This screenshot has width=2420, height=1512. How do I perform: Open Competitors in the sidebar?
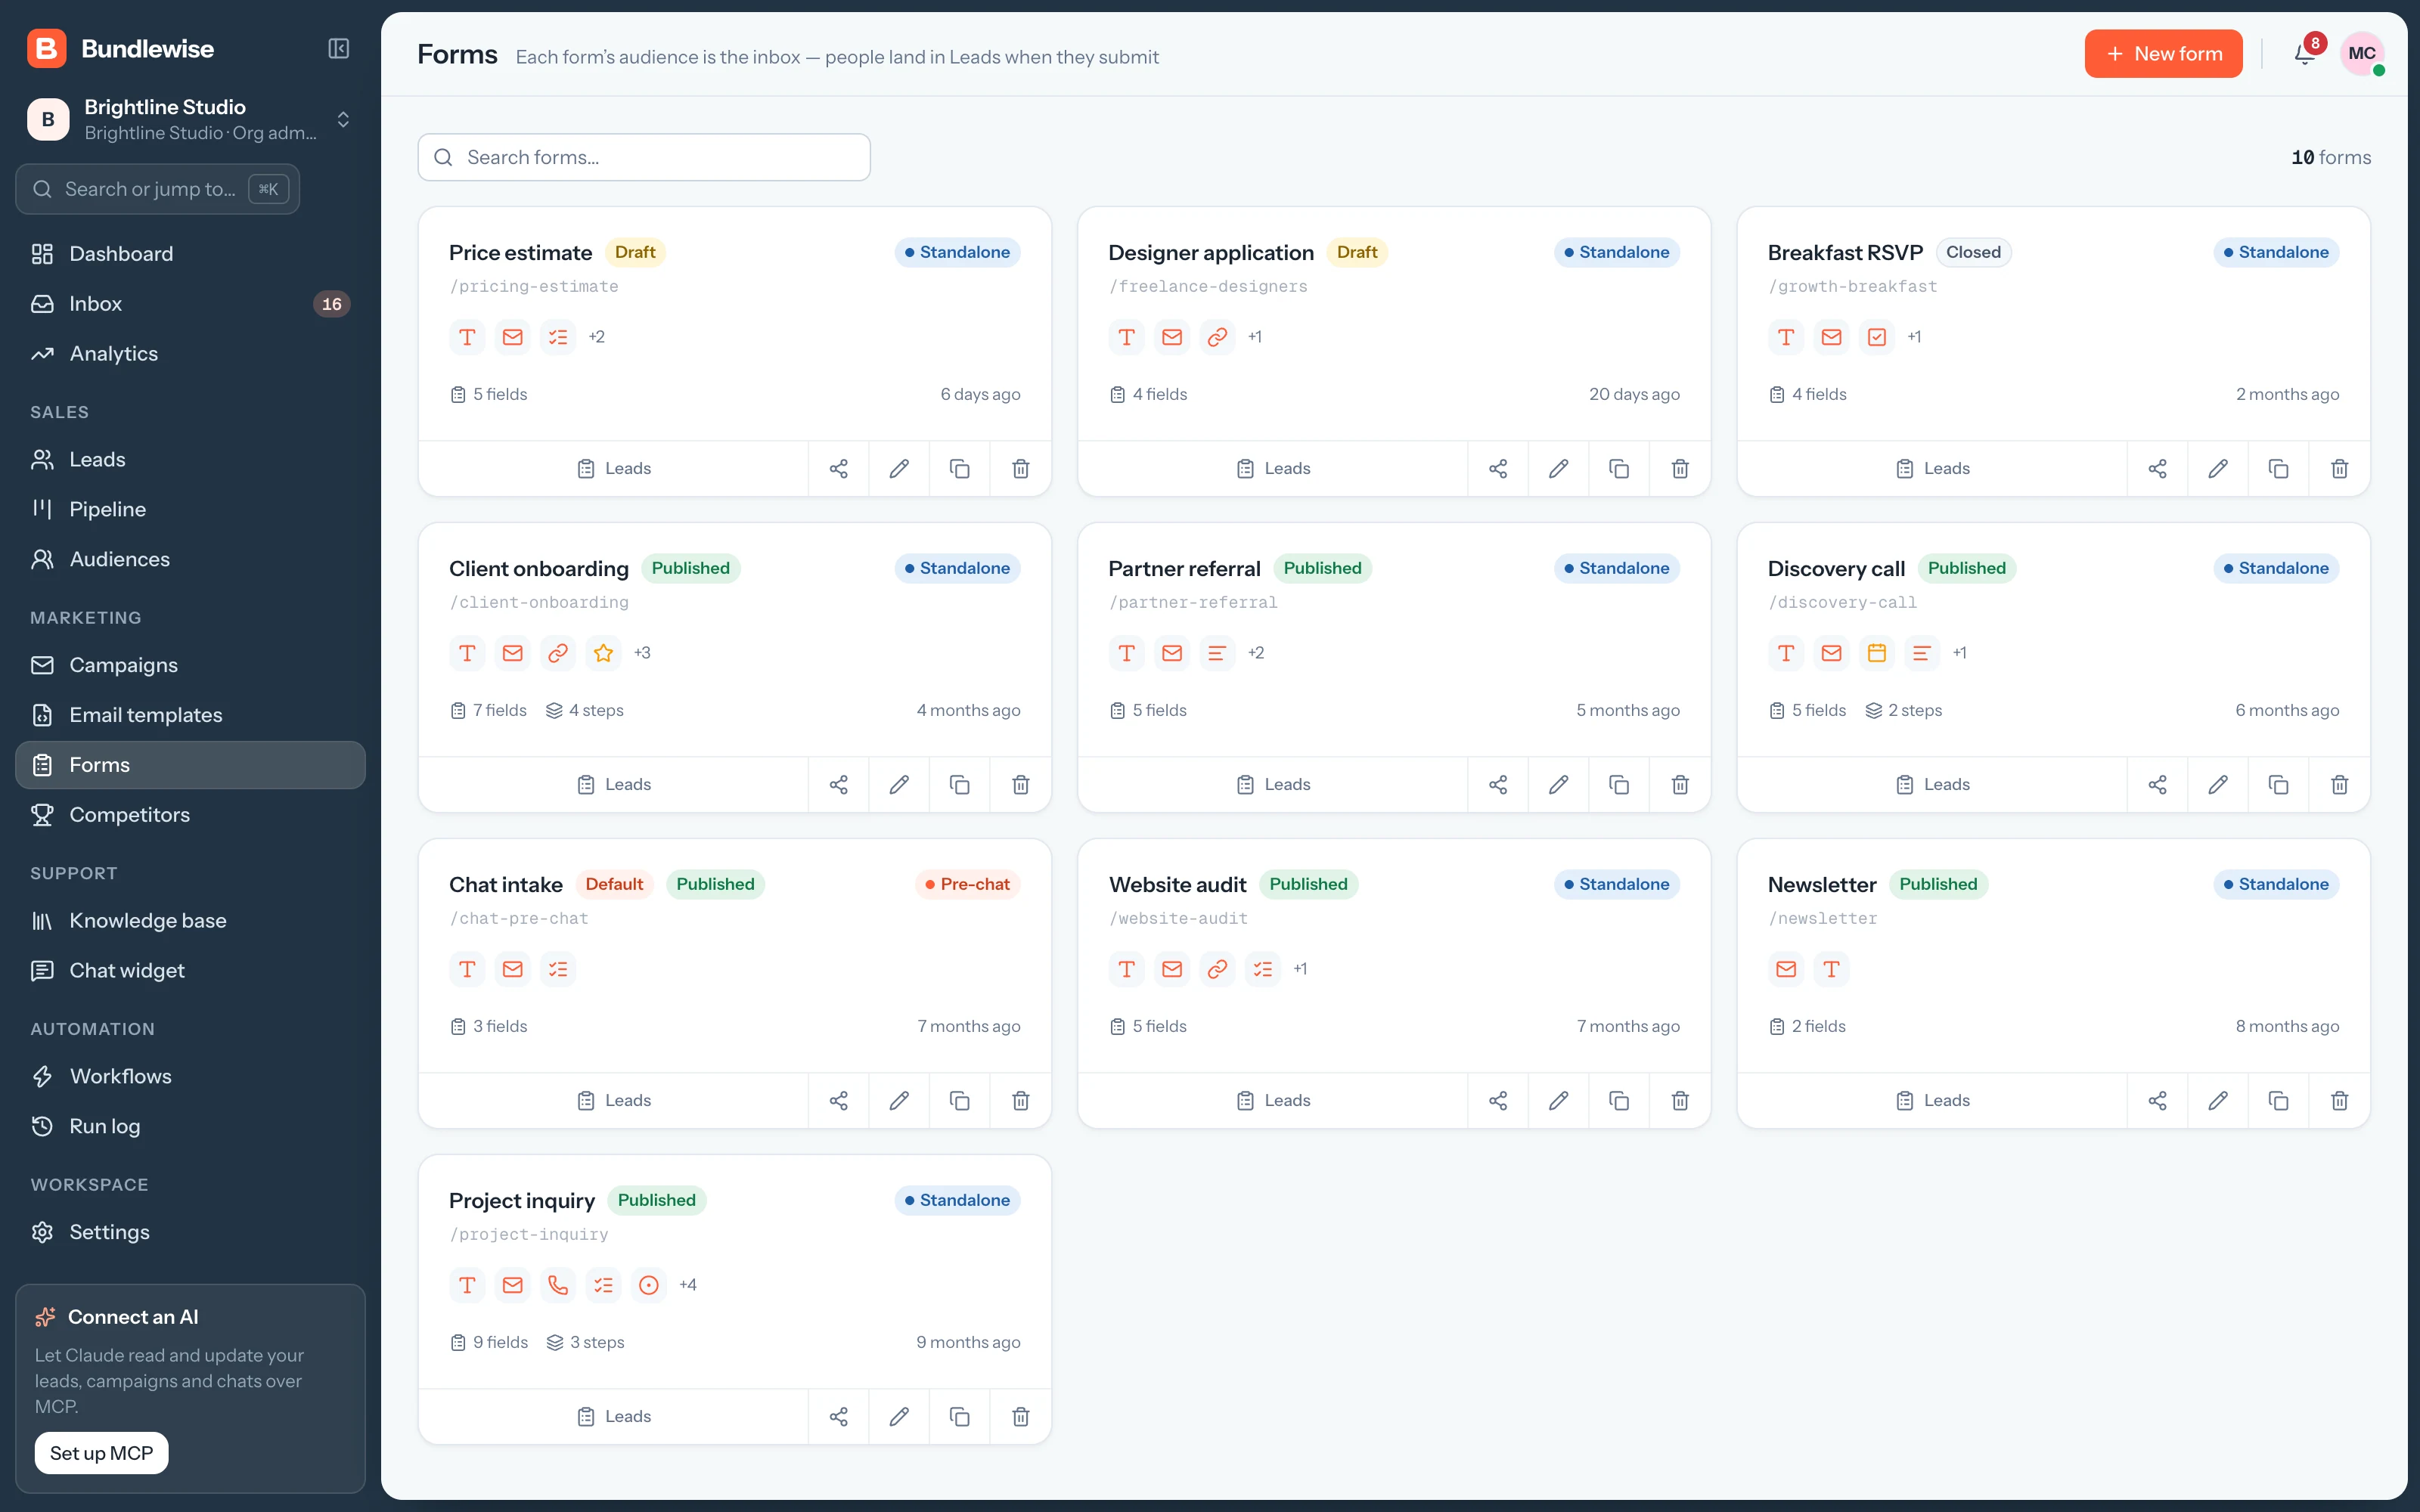190,815
